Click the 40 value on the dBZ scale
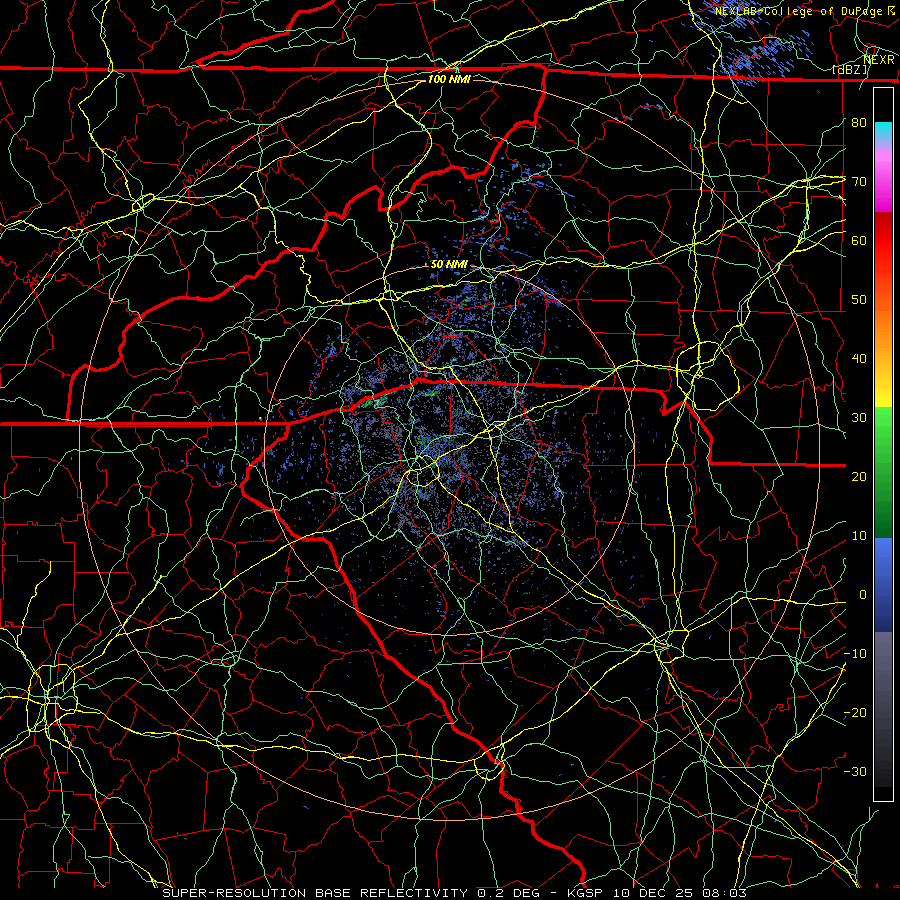The width and height of the screenshot is (900, 900). click(859, 359)
